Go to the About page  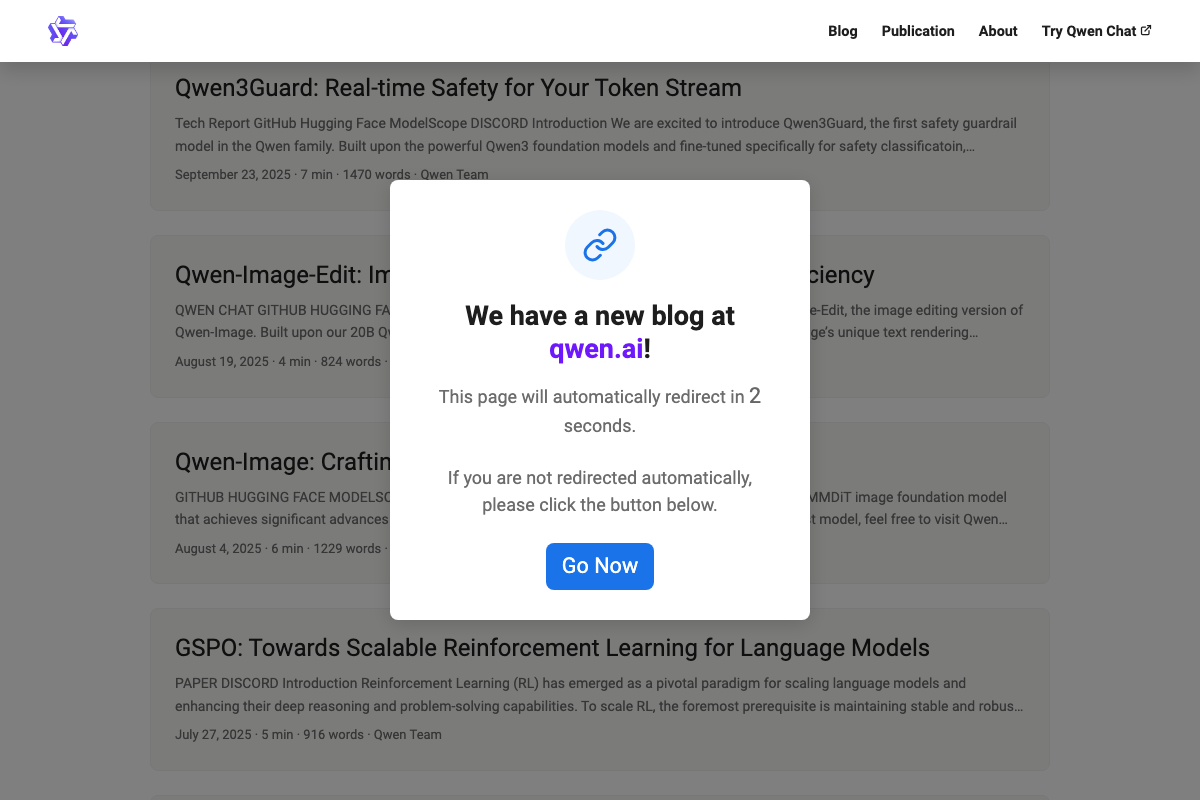pos(998,31)
